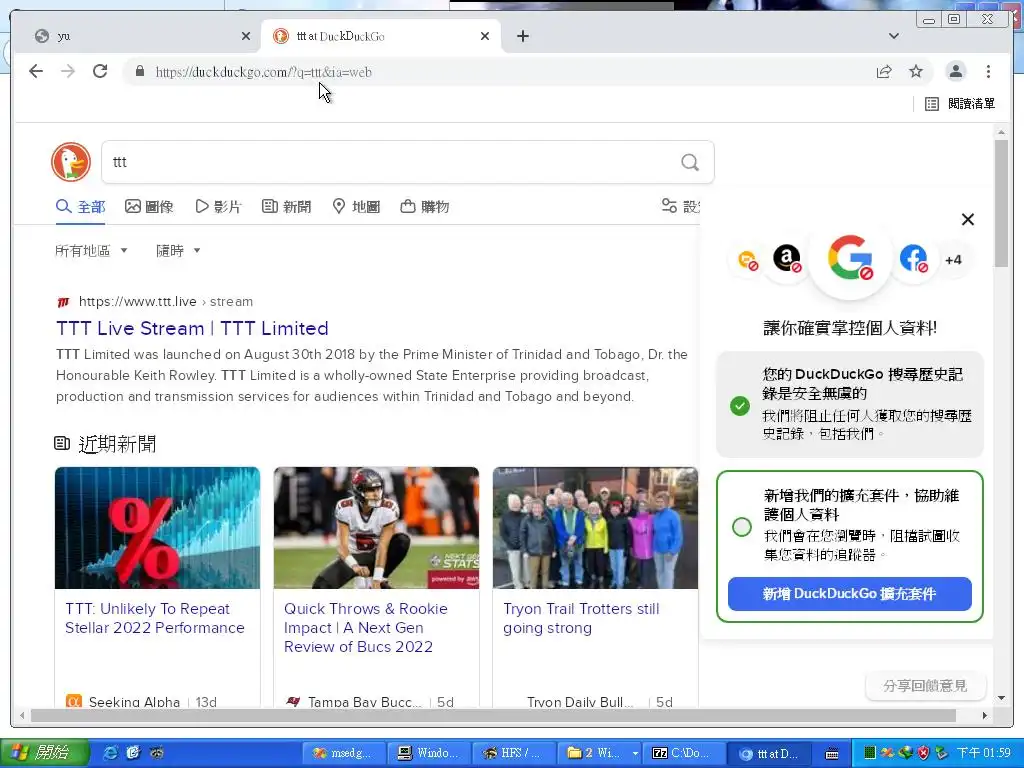Expand the grouped '2 Wi...' taskbar folder
The width and height of the screenshot is (1024, 768).
click(x=601, y=753)
